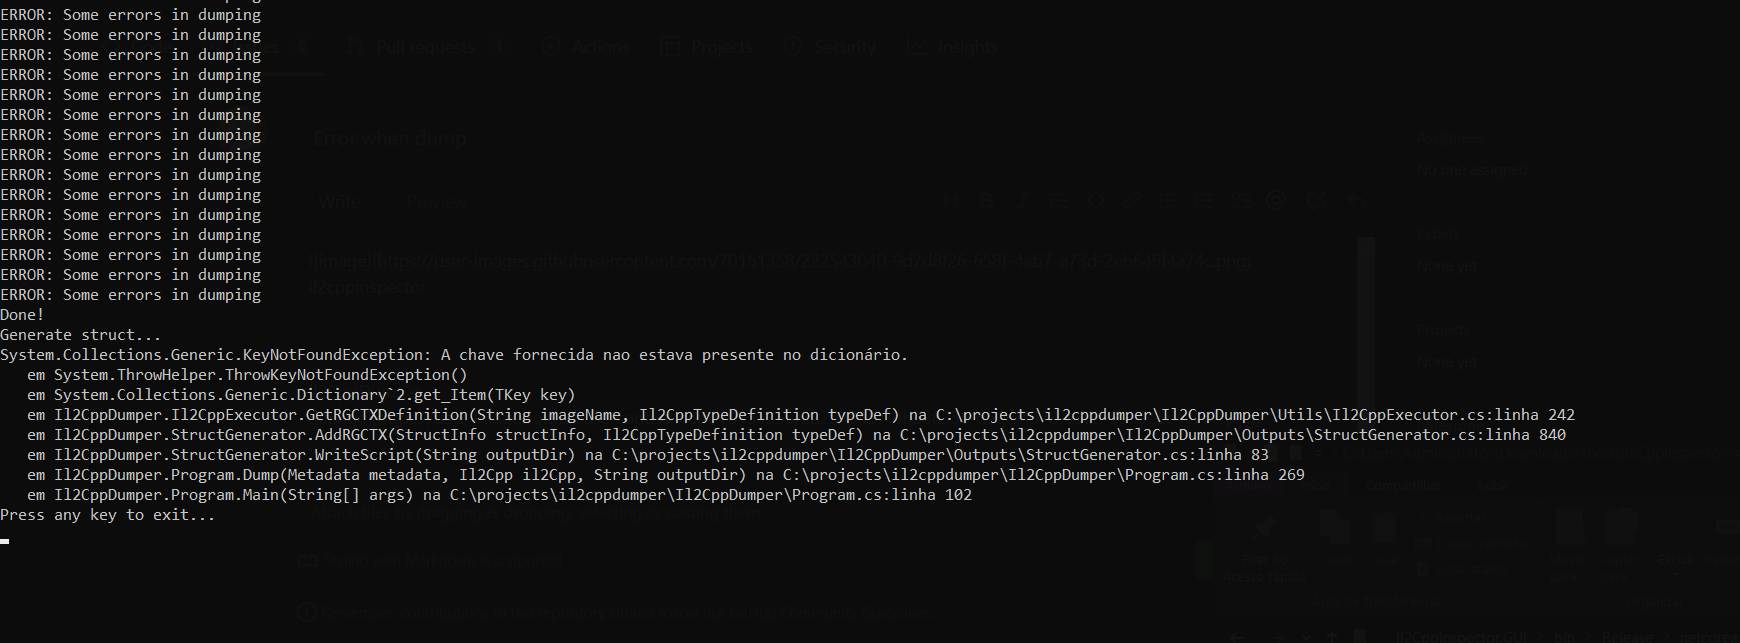This screenshot has height=643, width=1740.
Task: Click the Italic formatting icon
Action: click(1023, 200)
